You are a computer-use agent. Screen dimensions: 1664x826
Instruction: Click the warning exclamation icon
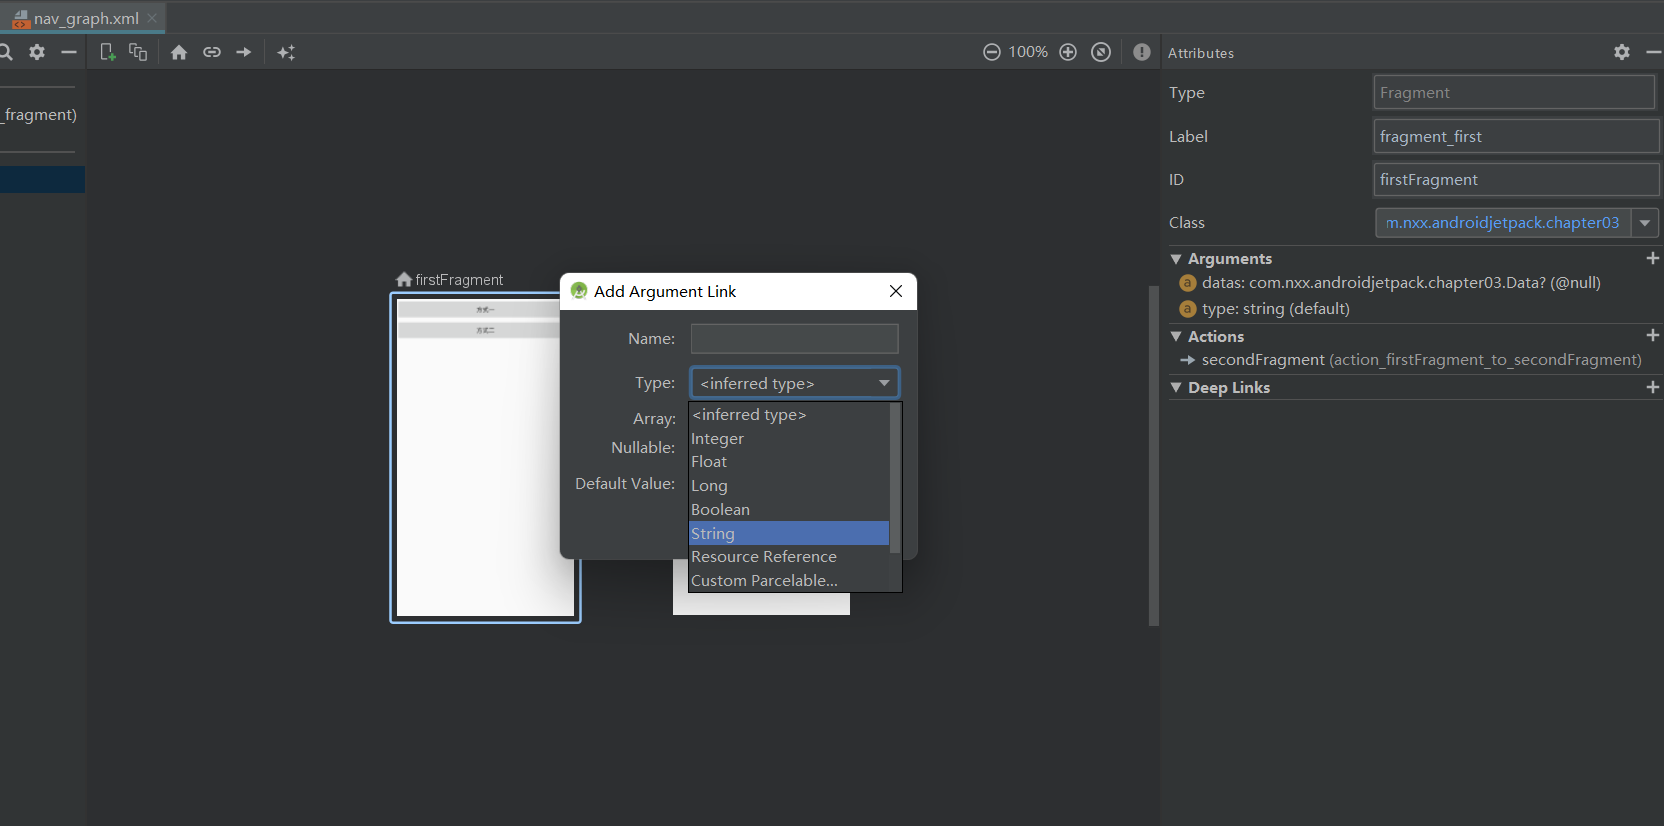click(x=1142, y=52)
